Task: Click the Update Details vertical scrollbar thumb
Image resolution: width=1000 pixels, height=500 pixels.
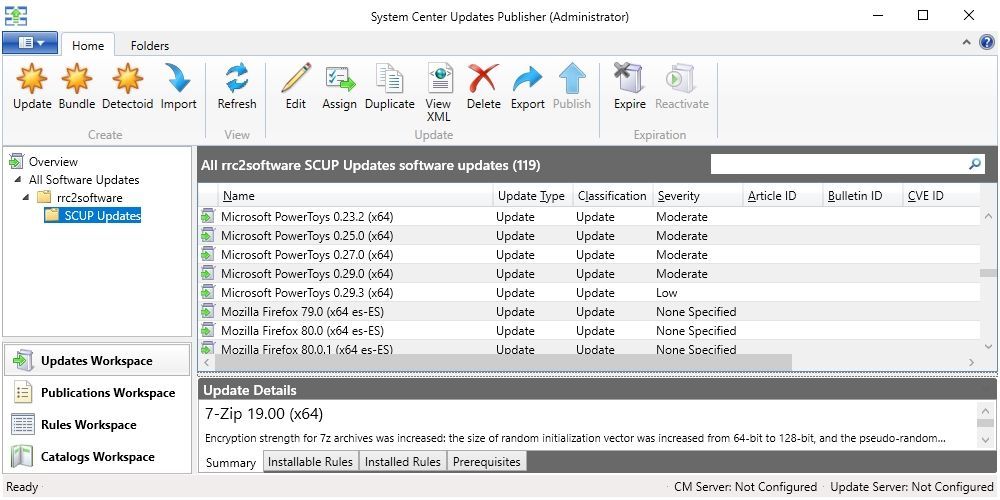Action: pyautogui.click(x=985, y=423)
